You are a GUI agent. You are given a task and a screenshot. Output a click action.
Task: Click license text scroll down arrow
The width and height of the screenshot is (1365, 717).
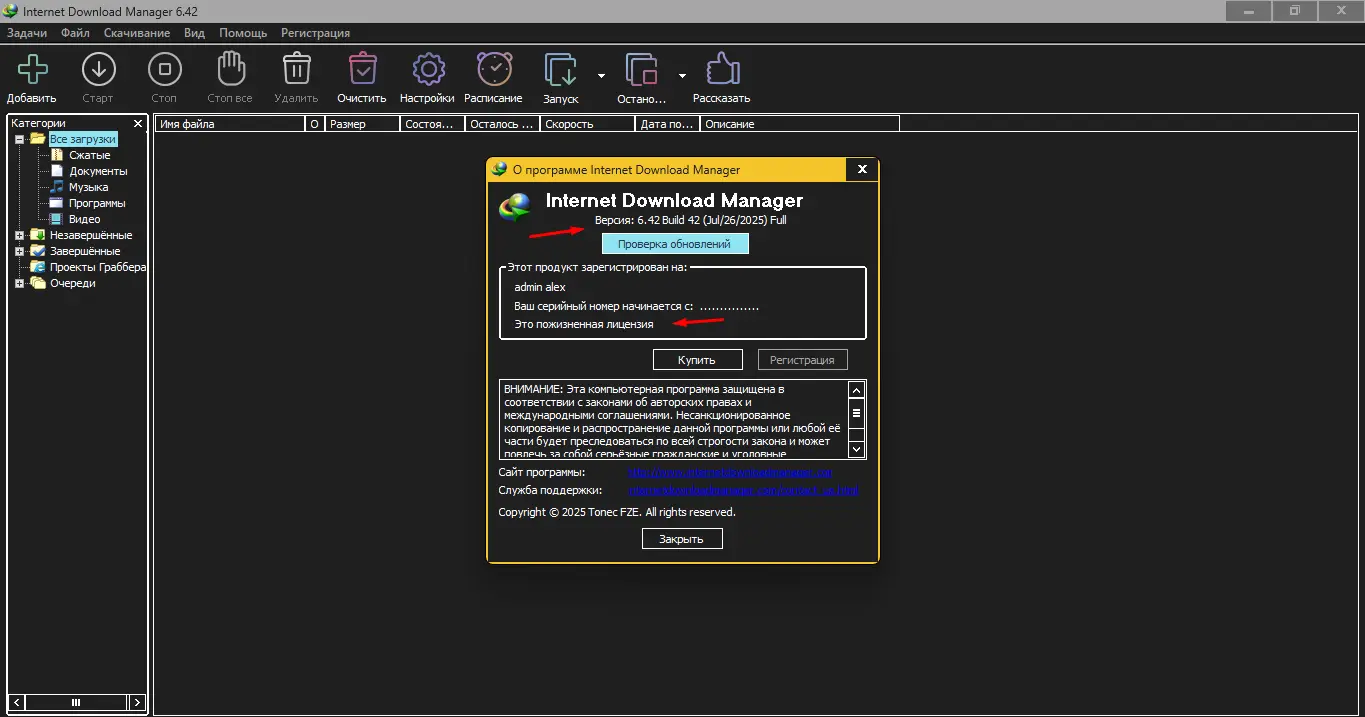[x=856, y=449]
